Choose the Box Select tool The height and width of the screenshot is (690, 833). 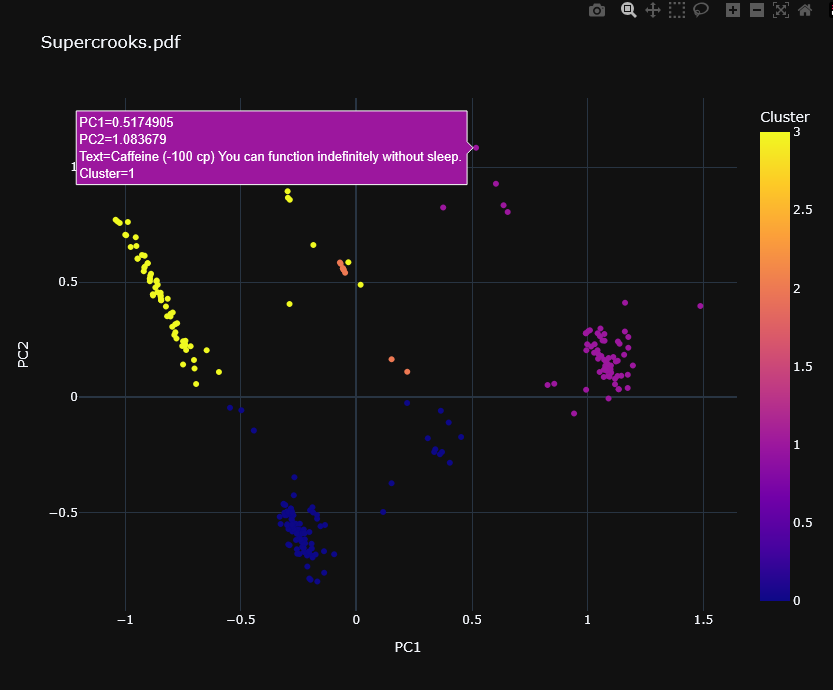pyautogui.click(x=677, y=10)
